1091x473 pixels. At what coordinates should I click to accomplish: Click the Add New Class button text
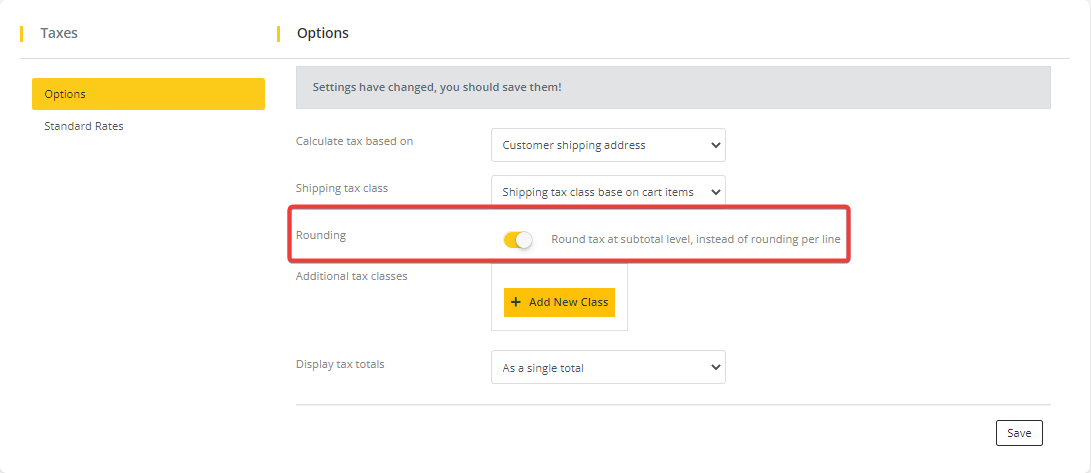[568, 302]
